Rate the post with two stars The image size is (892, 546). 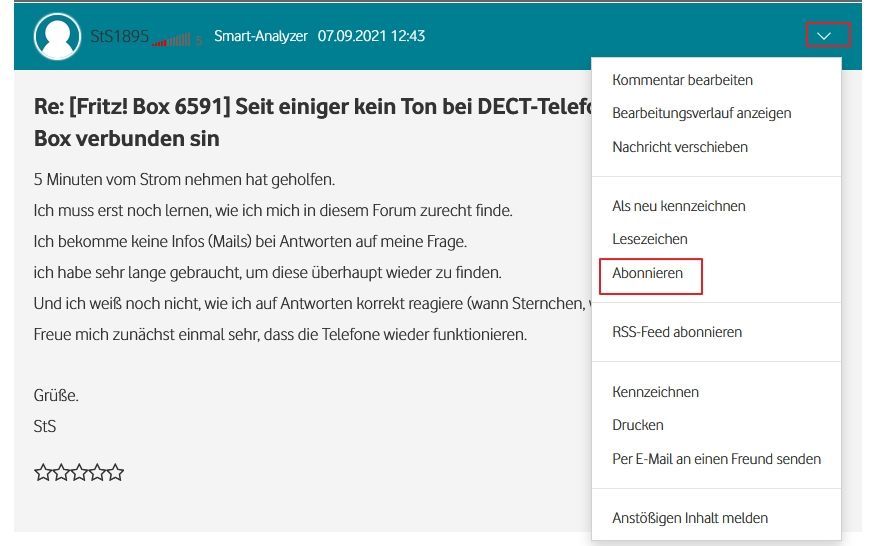pyautogui.click(x=61, y=472)
